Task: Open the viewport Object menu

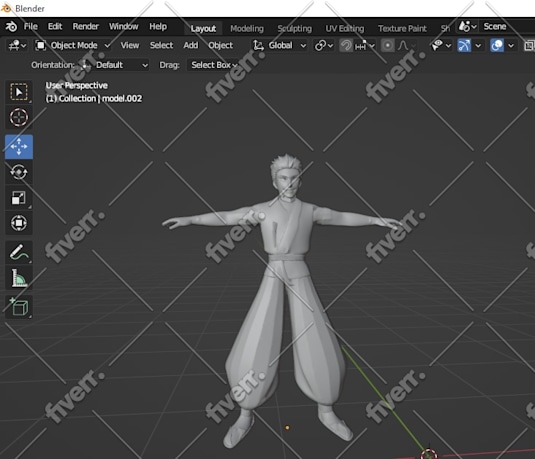Action: click(220, 45)
